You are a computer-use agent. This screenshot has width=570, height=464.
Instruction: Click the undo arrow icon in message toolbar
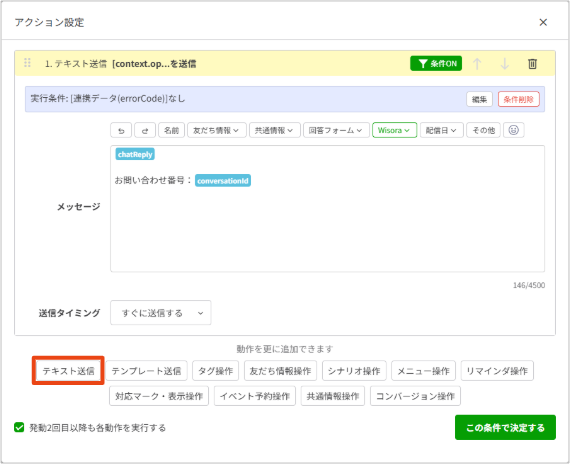click(x=121, y=131)
